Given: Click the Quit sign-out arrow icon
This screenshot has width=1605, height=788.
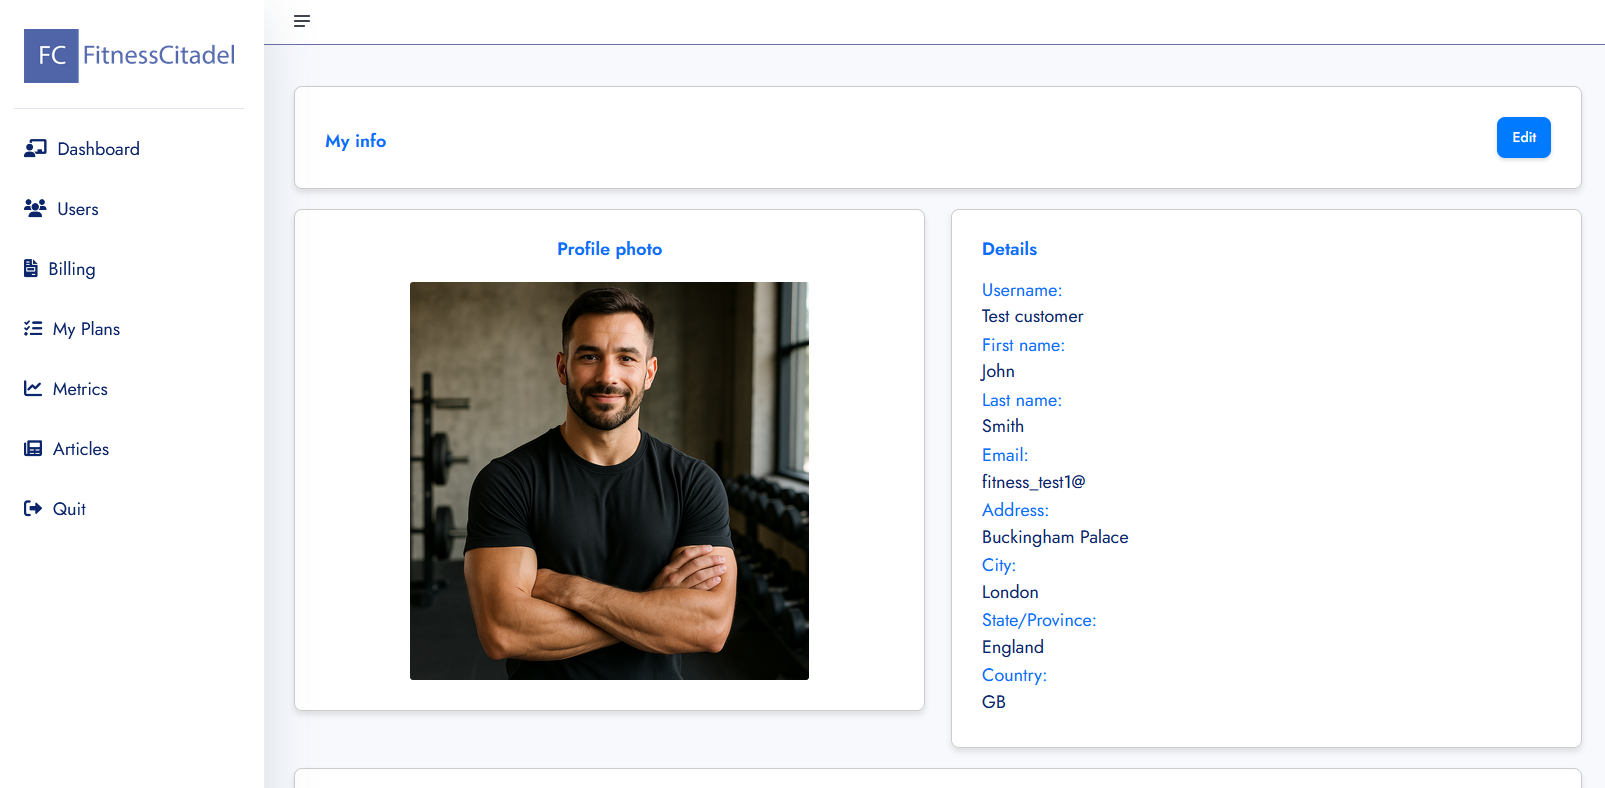Looking at the screenshot, I should tap(33, 508).
